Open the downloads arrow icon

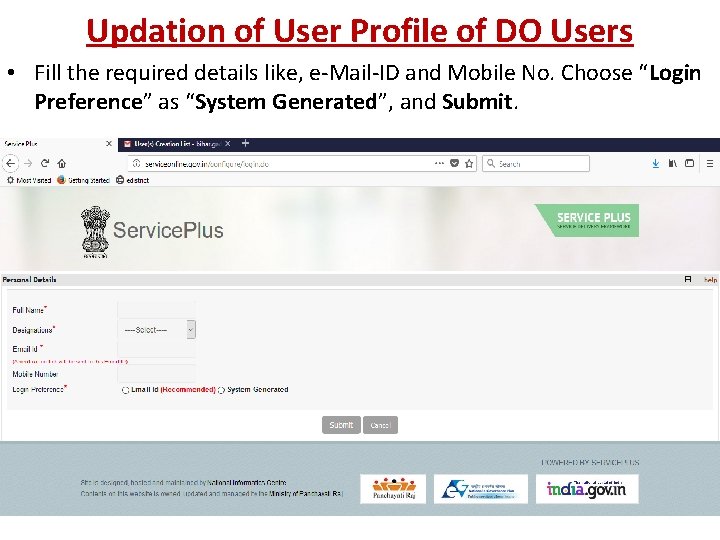tap(656, 163)
